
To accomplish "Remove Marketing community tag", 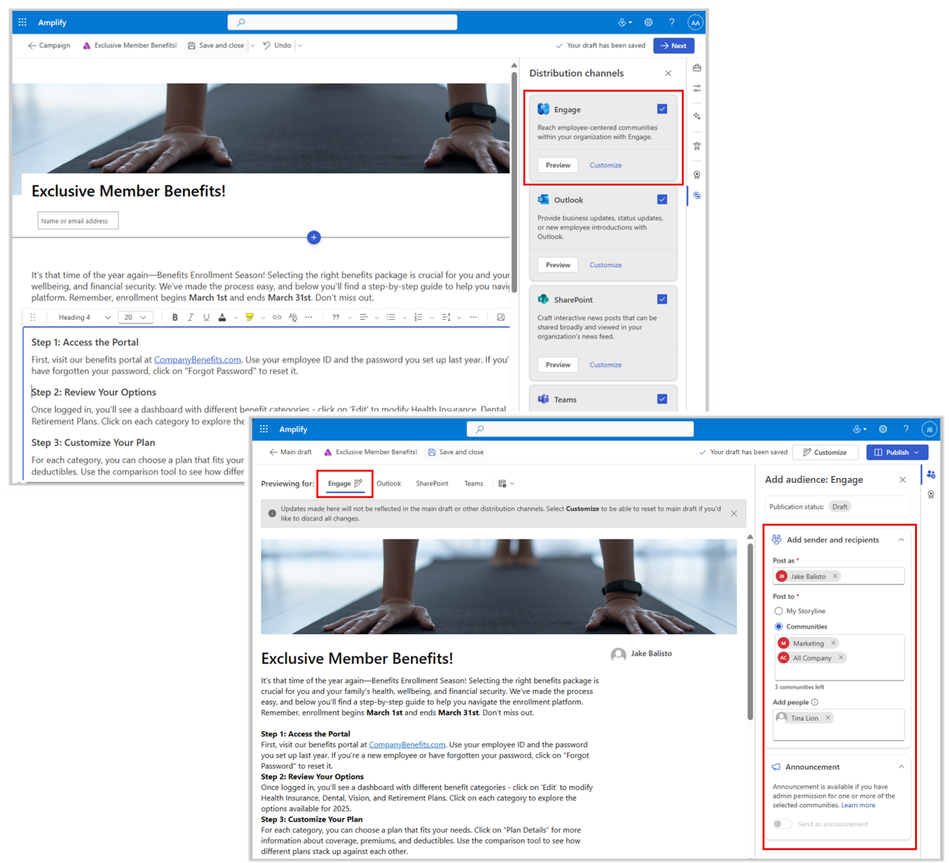I will [x=833, y=643].
